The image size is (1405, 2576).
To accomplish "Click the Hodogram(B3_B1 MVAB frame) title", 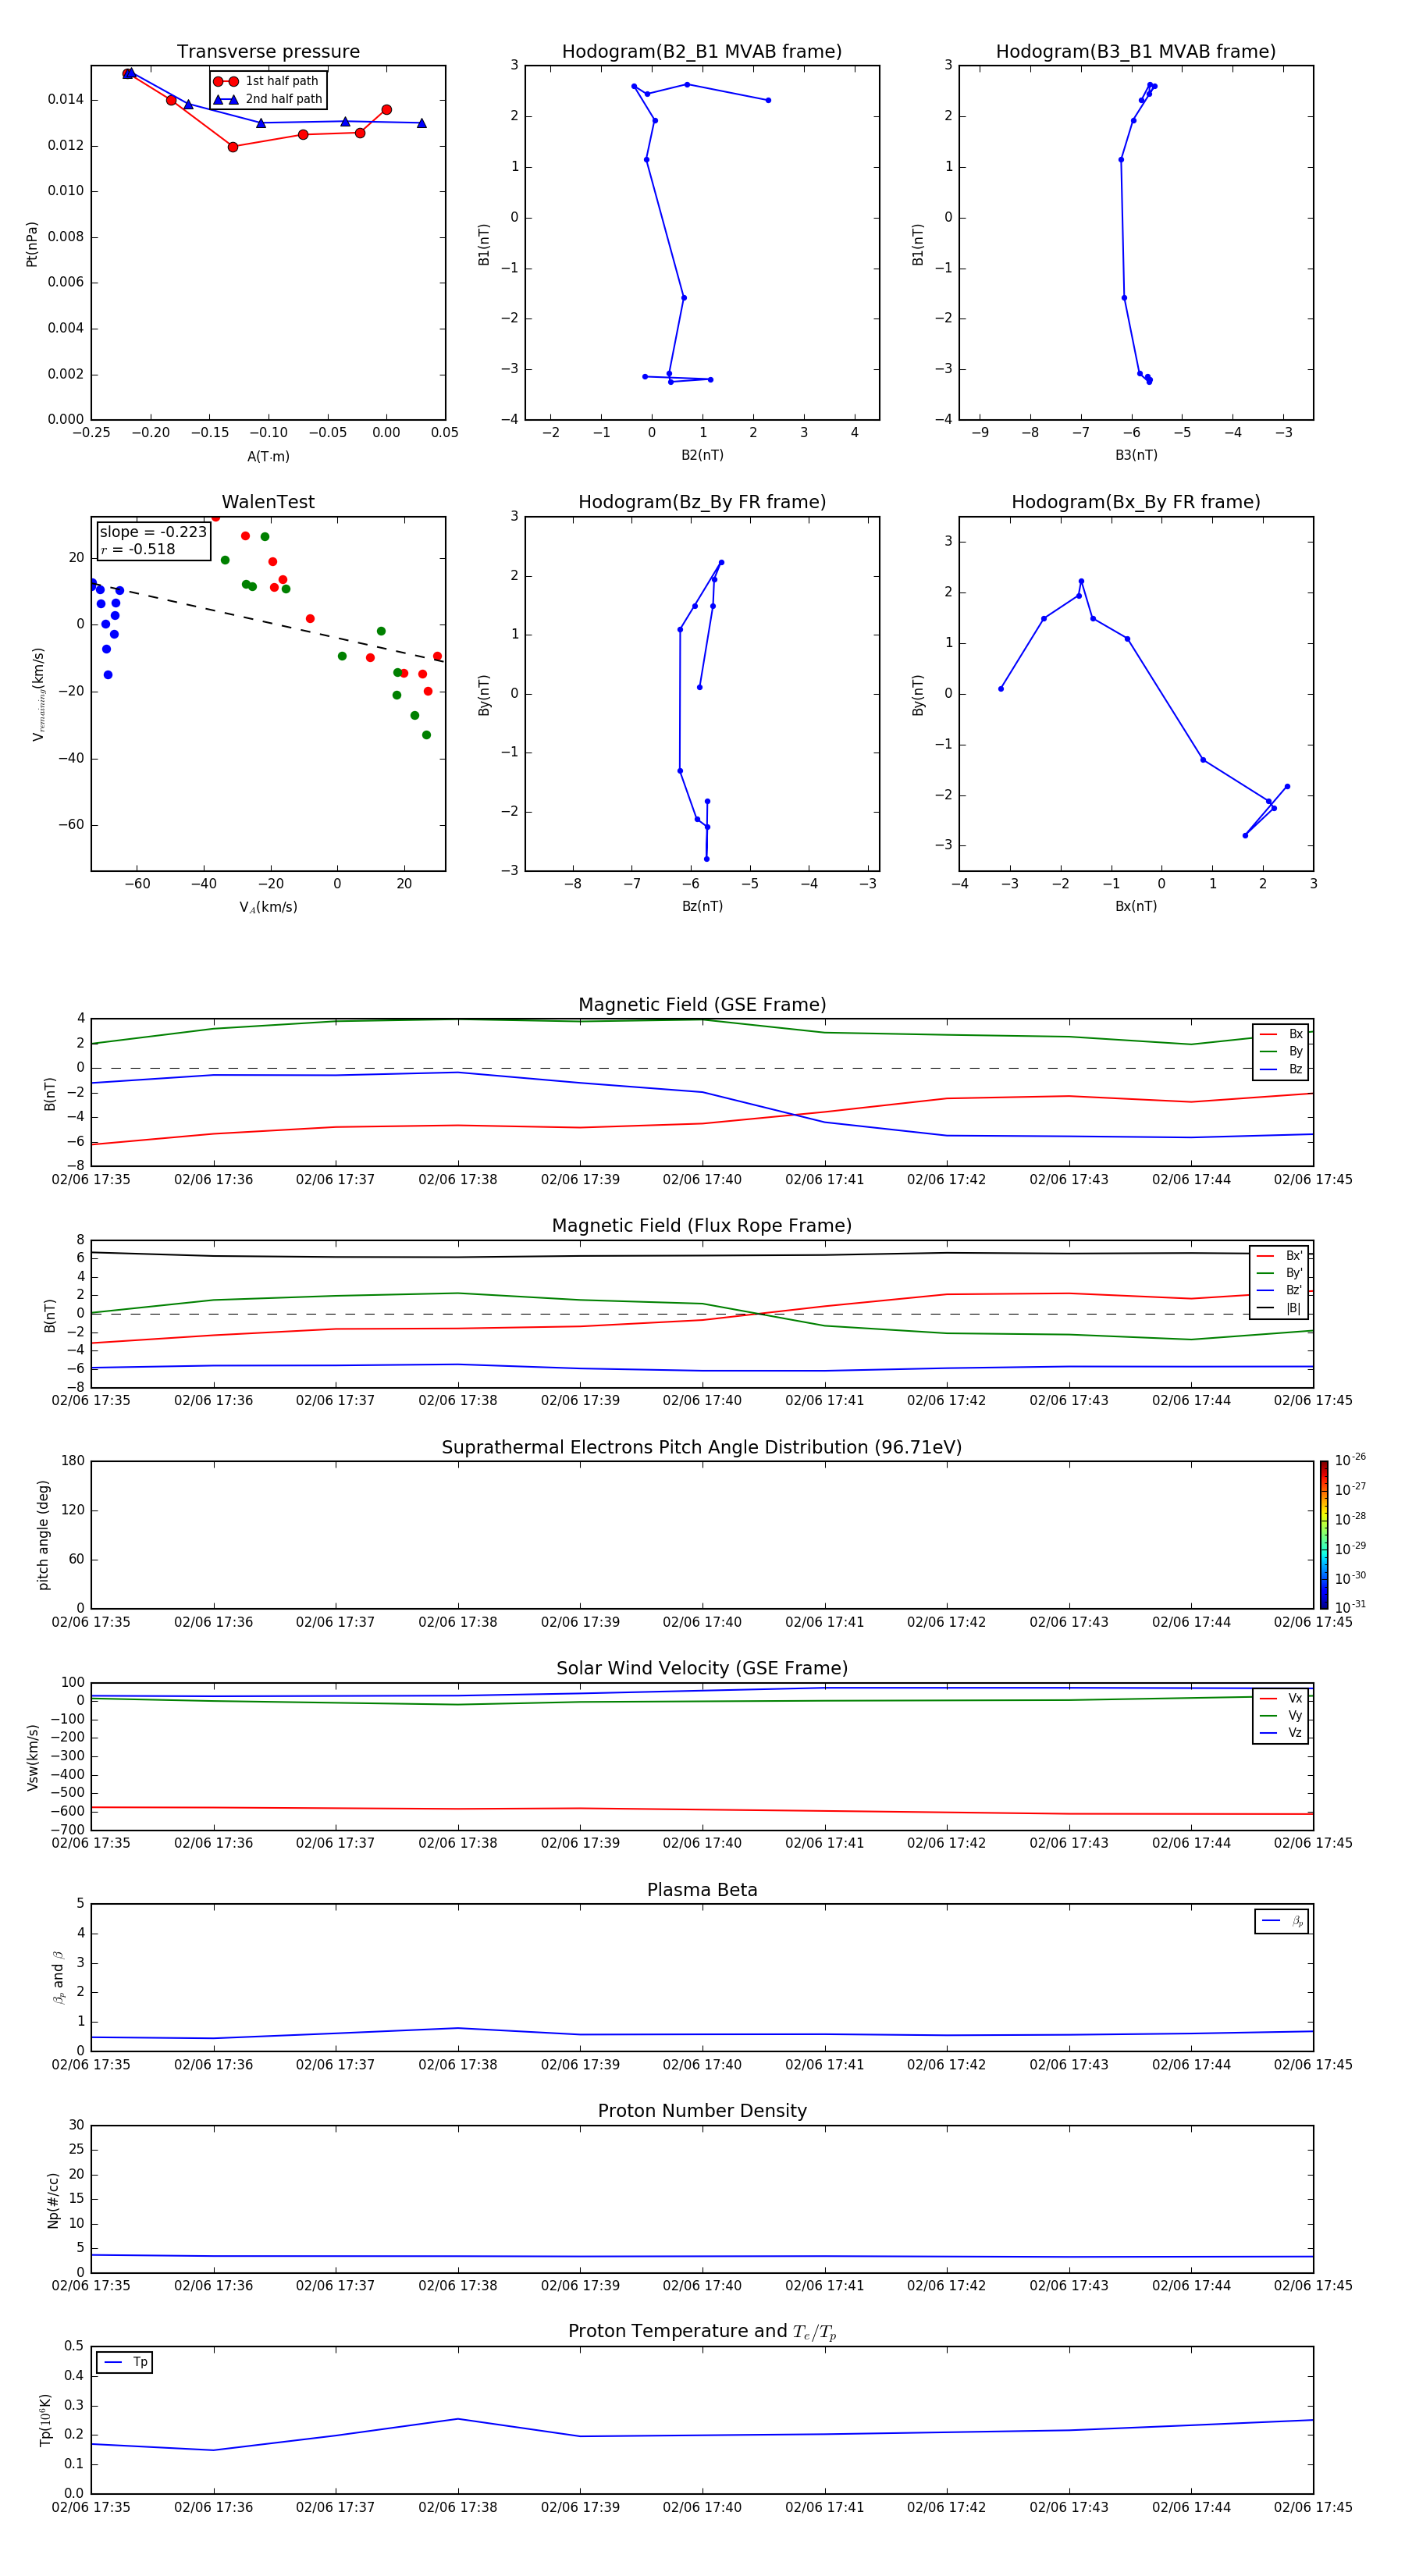I will coord(1136,52).
